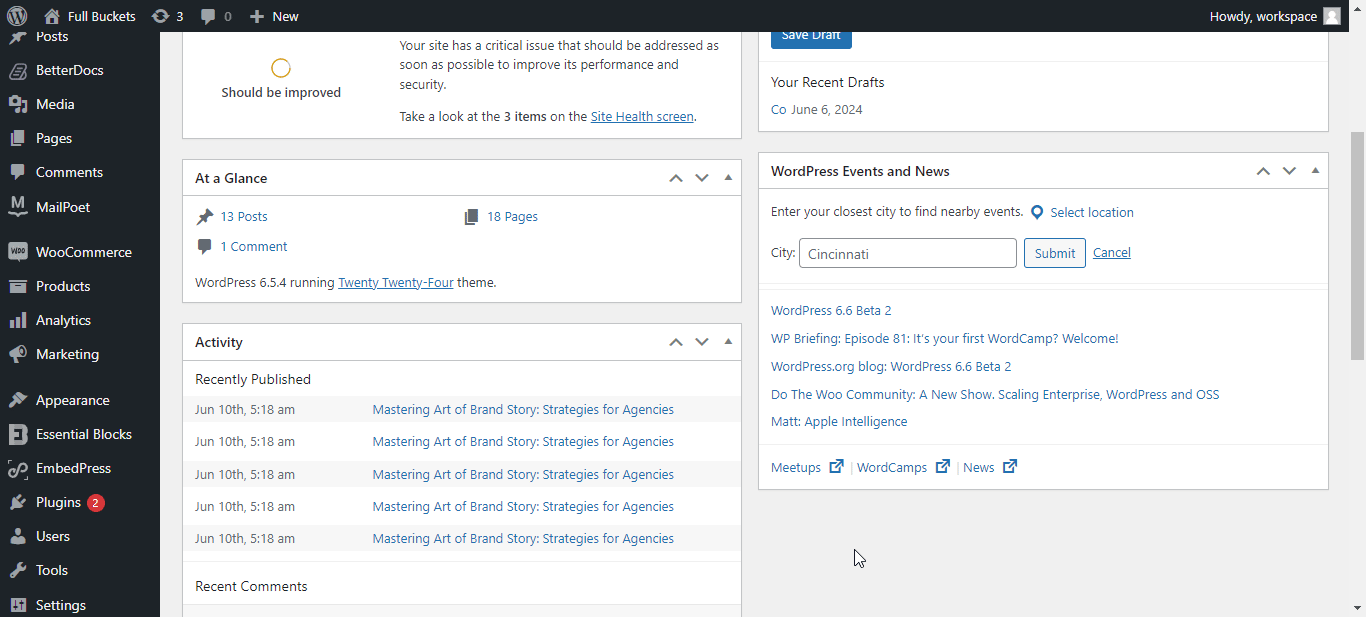Open the Analytics bar chart icon

[x=18, y=320]
